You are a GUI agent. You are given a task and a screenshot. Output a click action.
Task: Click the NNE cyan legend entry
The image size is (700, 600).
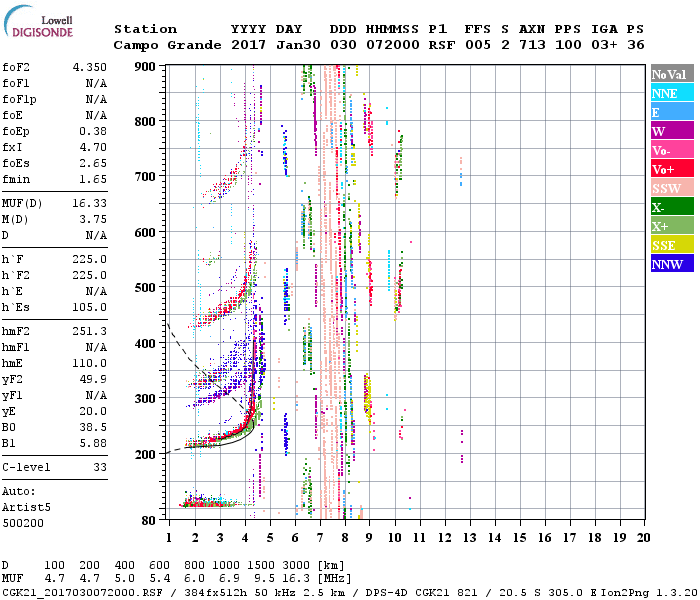tap(671, 93)
